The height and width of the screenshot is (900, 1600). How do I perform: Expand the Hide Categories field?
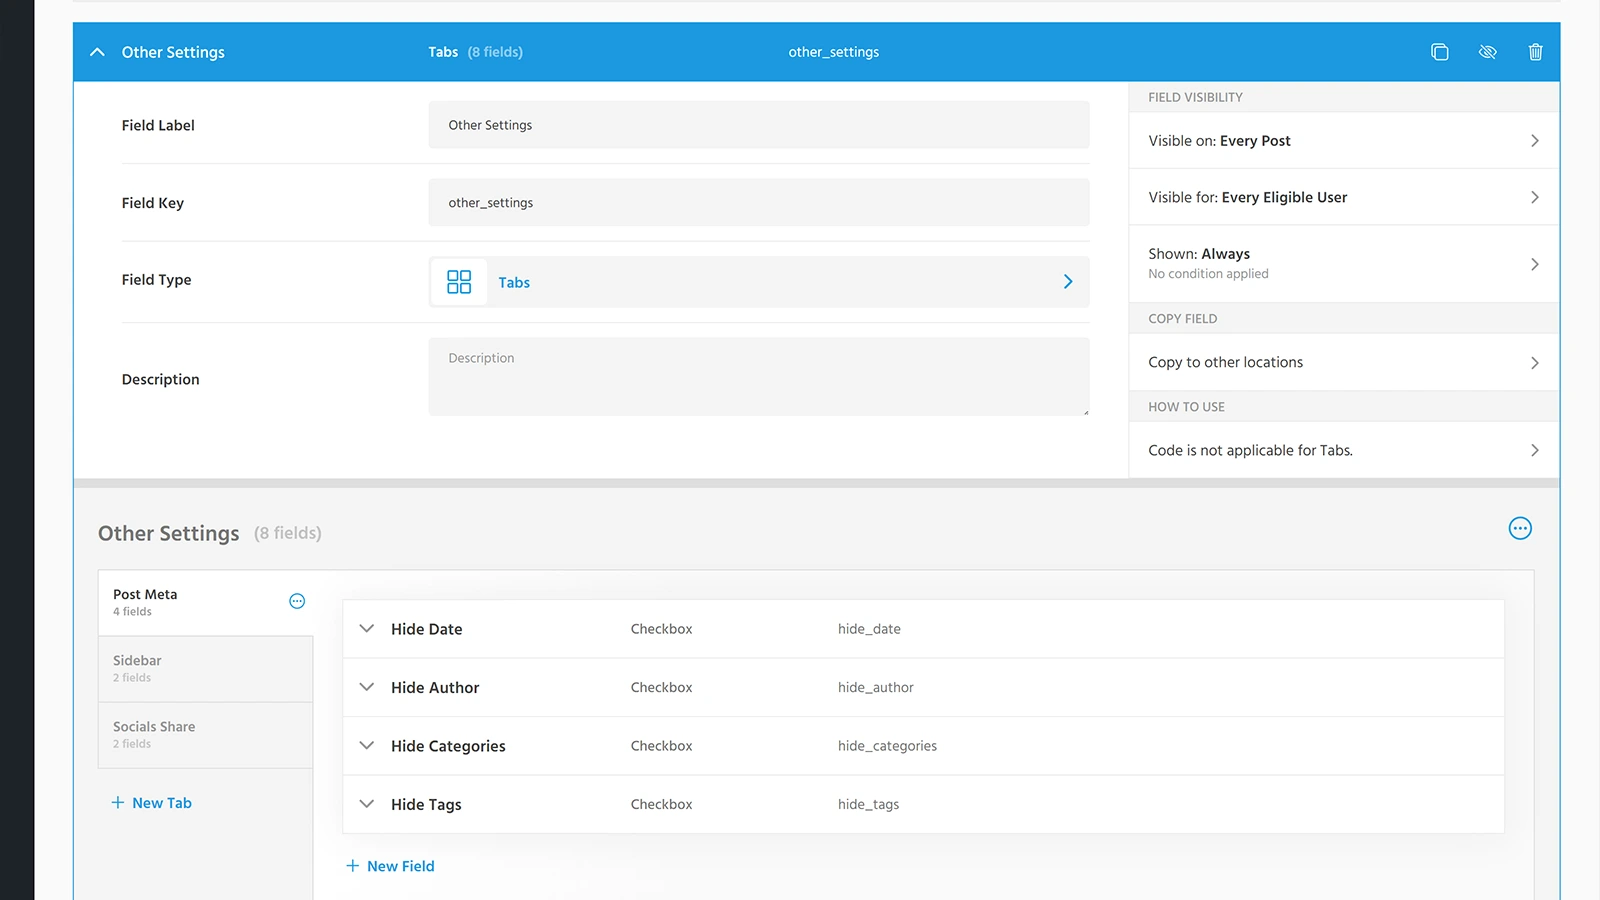click(366, 745)
